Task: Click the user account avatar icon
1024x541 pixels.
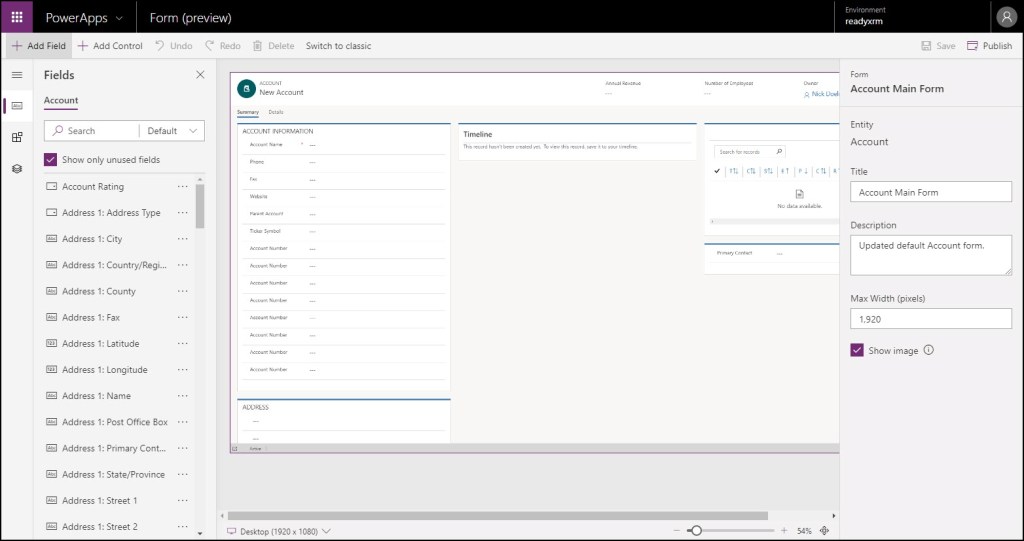Action: pyautogui.click(x=1005, y=17)
